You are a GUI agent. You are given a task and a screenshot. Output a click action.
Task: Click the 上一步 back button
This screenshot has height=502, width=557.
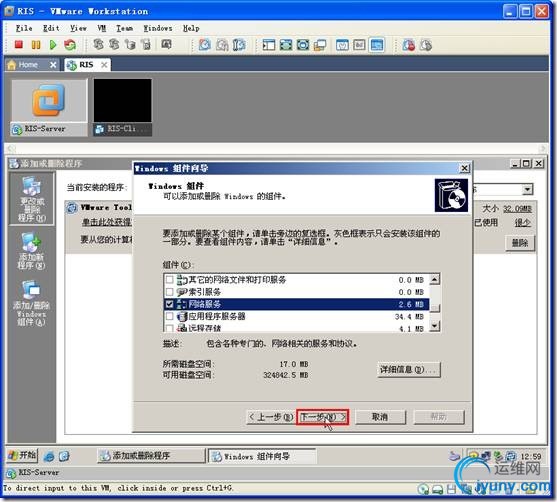271,417
